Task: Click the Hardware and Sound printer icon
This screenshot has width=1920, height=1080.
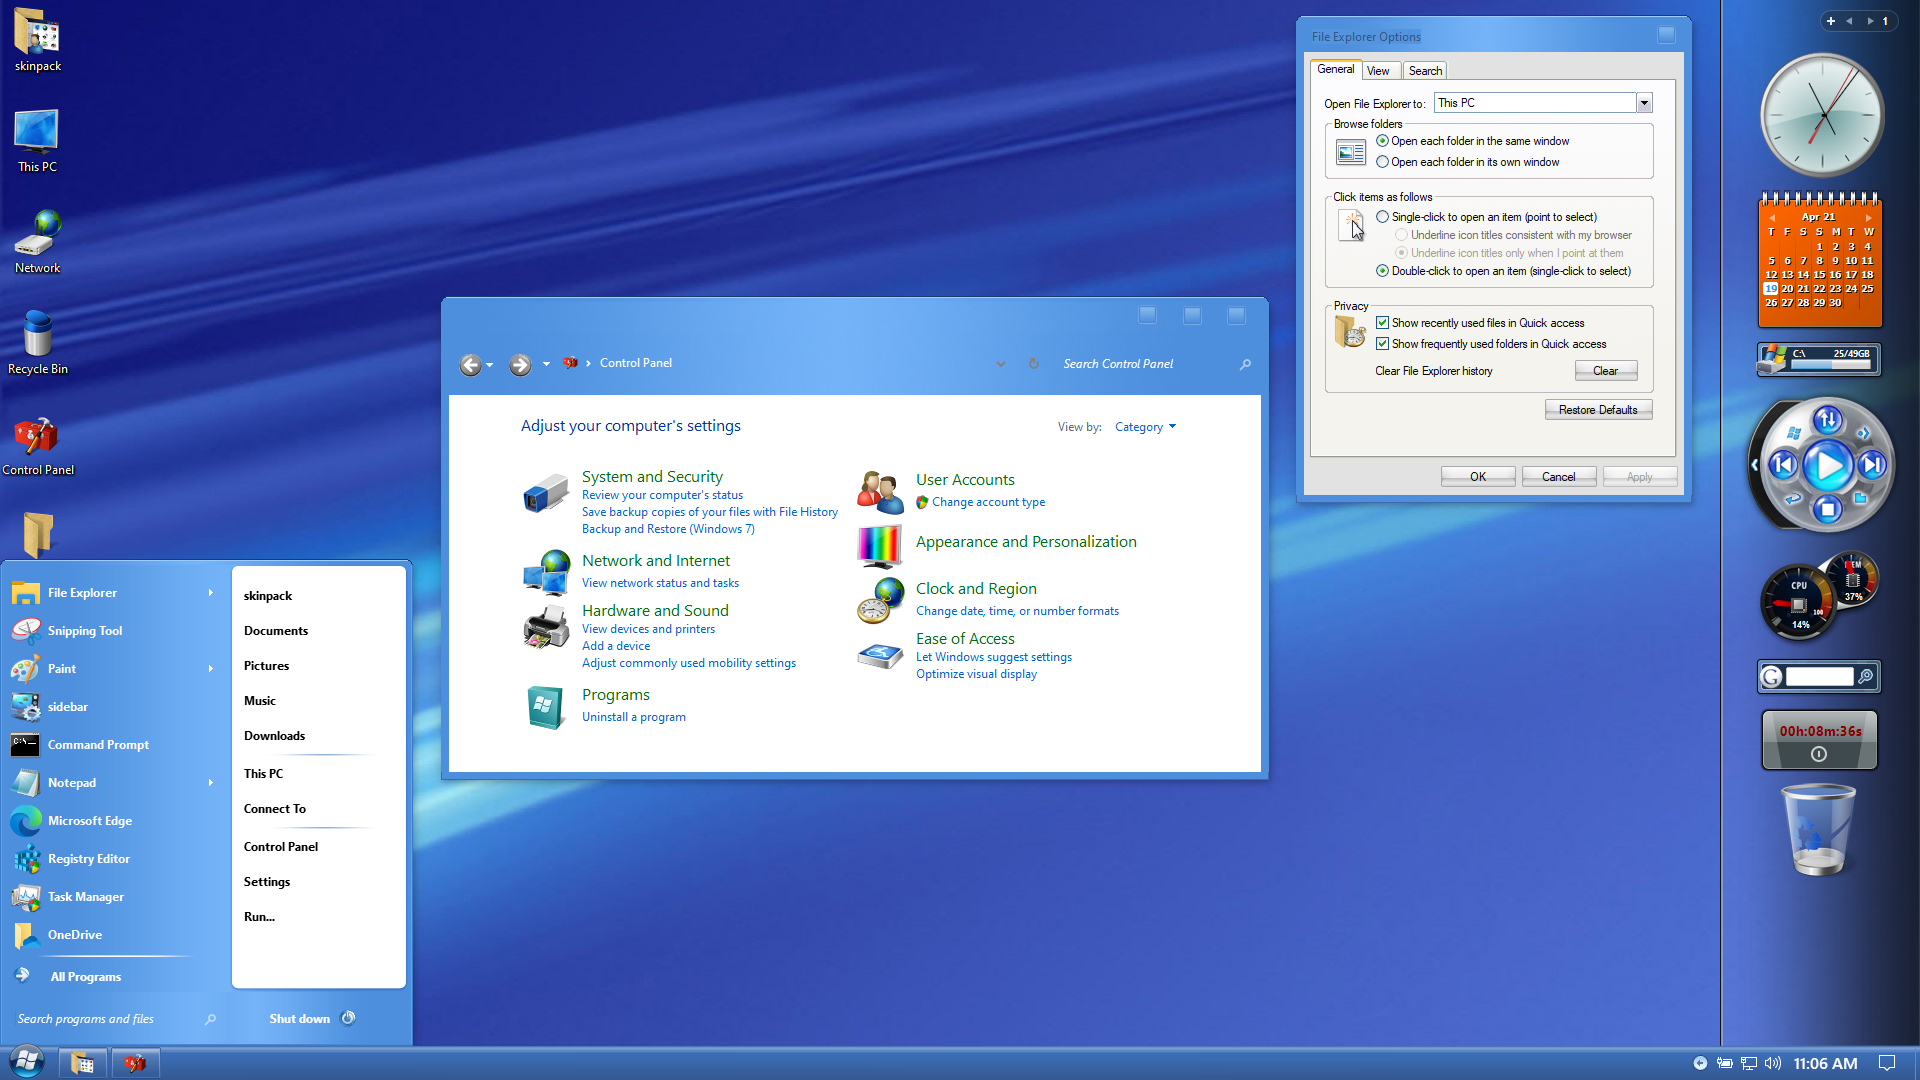Action: (545, 628)
